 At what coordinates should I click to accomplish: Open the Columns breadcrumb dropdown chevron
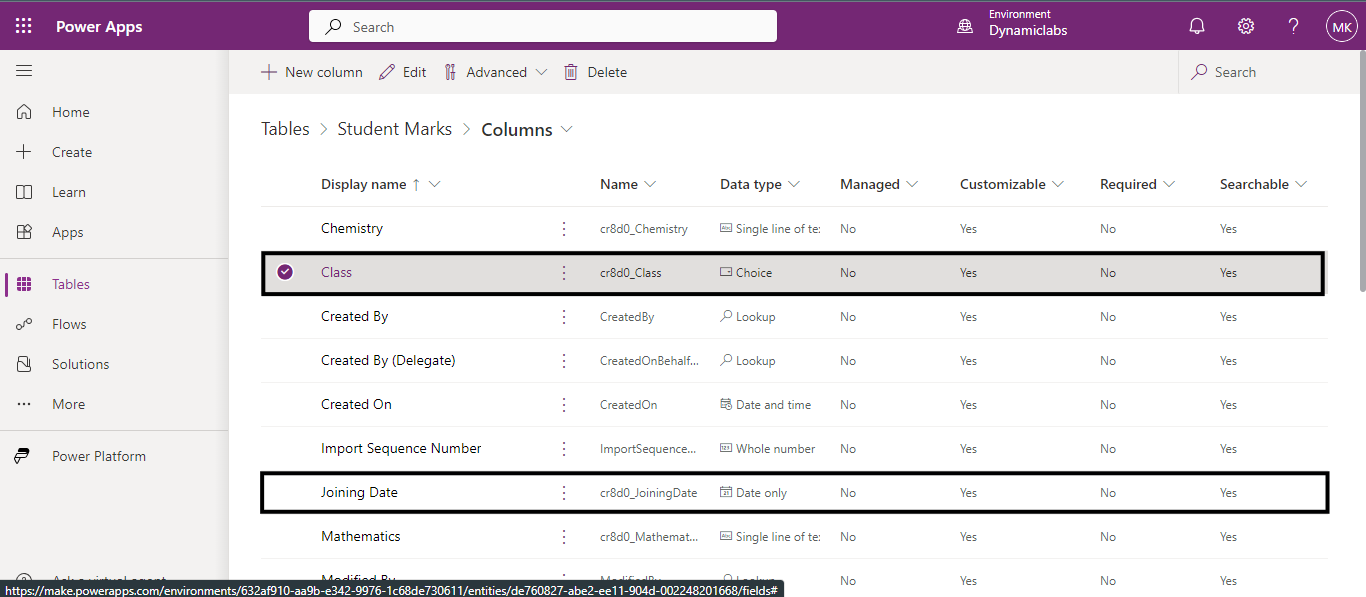[567, 129]
